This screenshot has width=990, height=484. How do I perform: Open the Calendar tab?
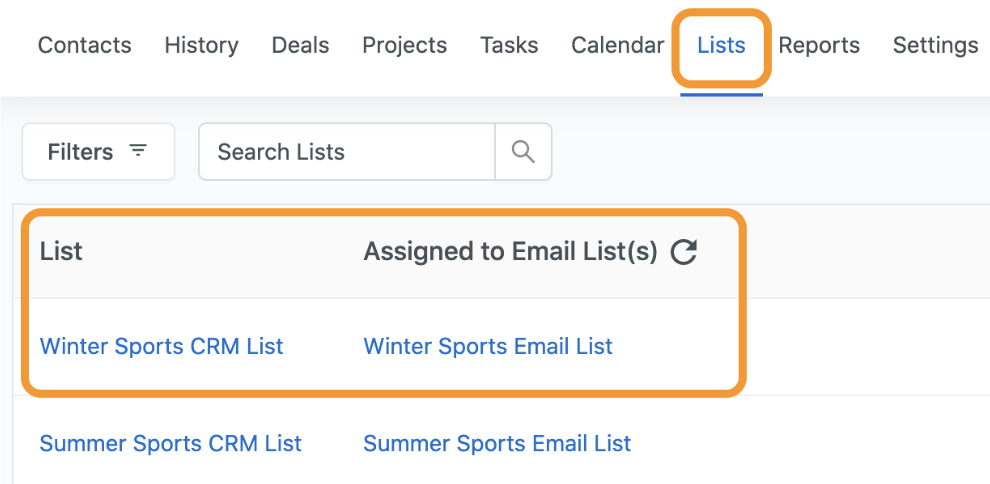[x=617, y=45]
